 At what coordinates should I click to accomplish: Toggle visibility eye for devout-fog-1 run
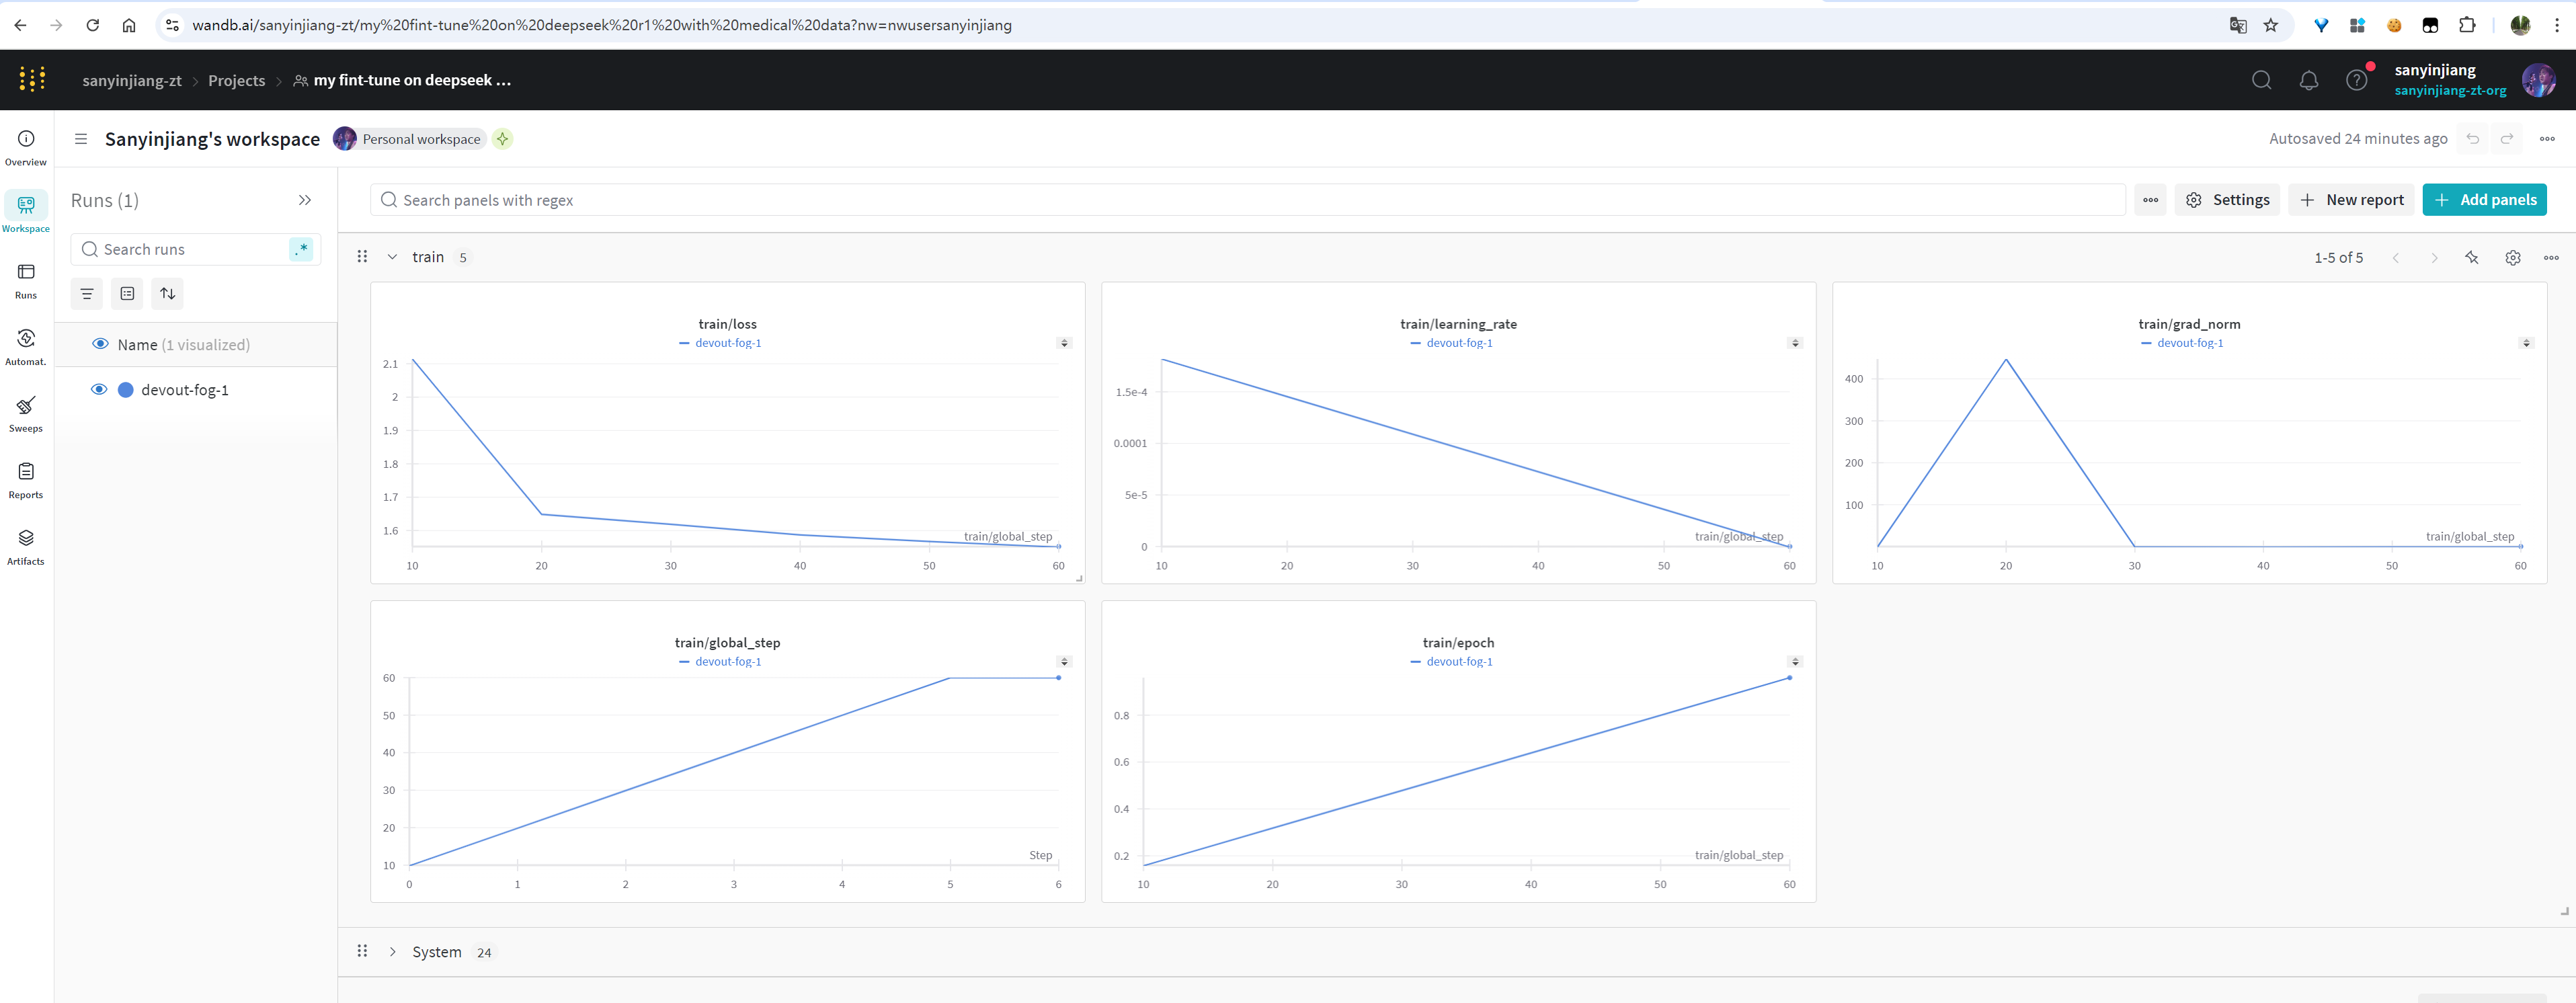point(99,389)
